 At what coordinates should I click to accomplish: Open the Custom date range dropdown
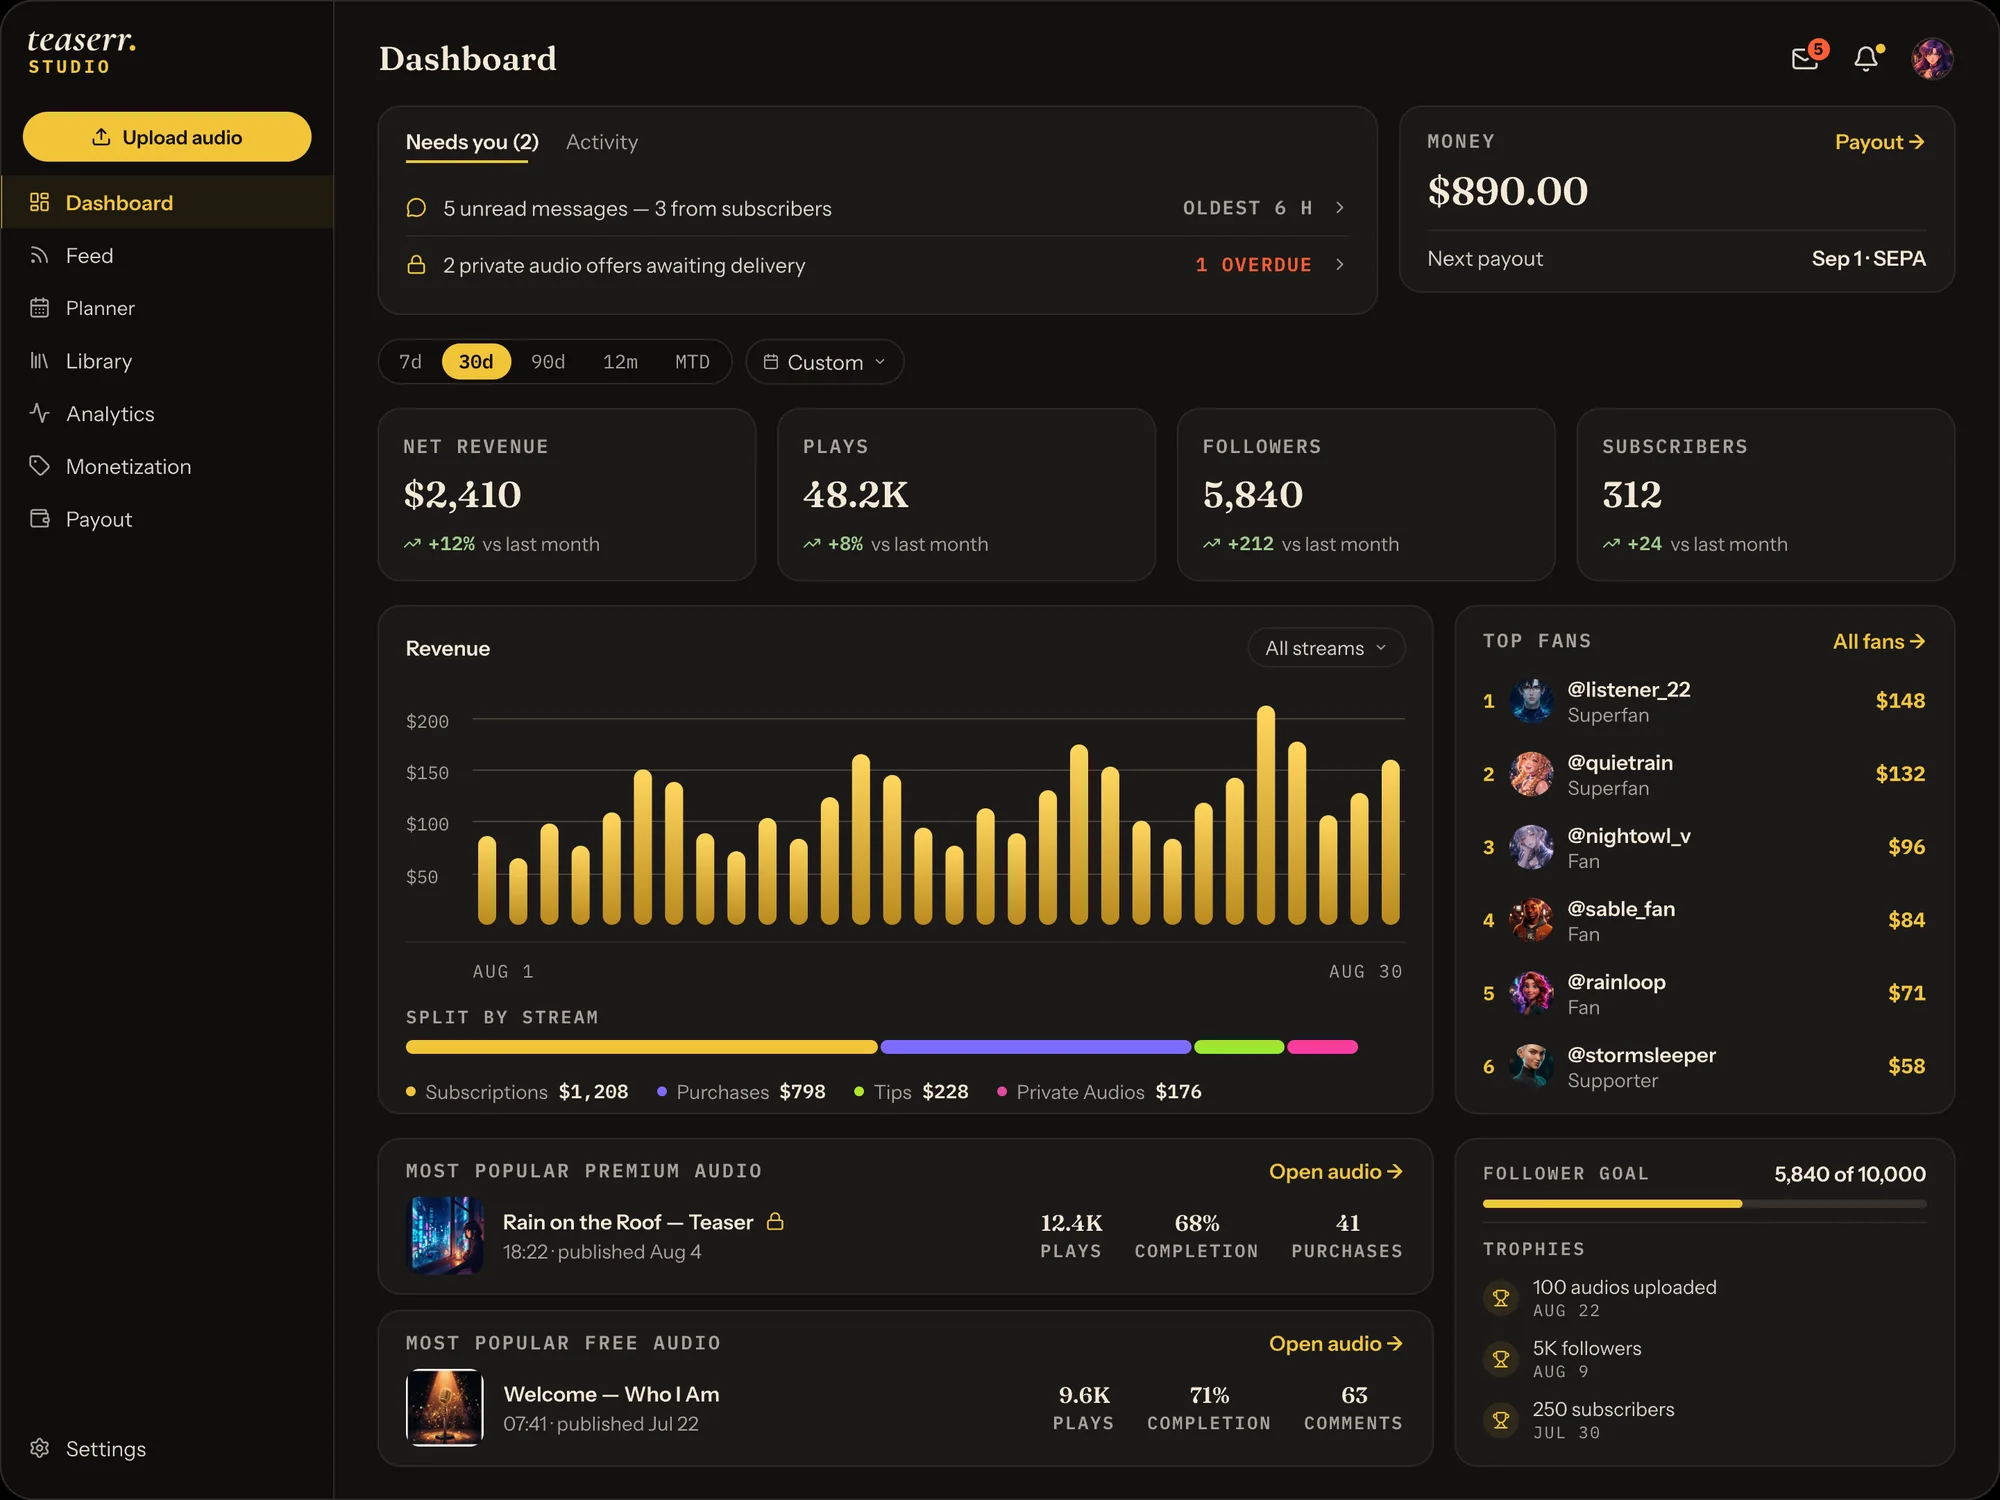point(825,362)
